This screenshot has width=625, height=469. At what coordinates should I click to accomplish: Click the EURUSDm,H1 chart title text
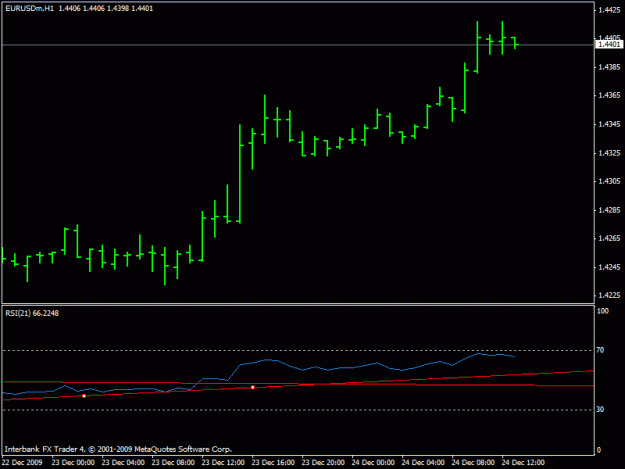point(30,8)
